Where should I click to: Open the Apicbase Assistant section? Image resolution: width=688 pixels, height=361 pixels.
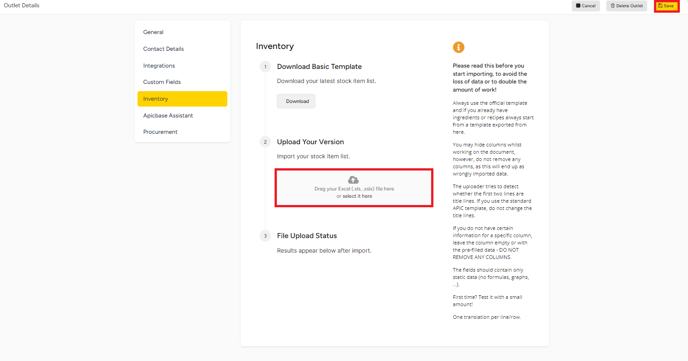point(168,115)
